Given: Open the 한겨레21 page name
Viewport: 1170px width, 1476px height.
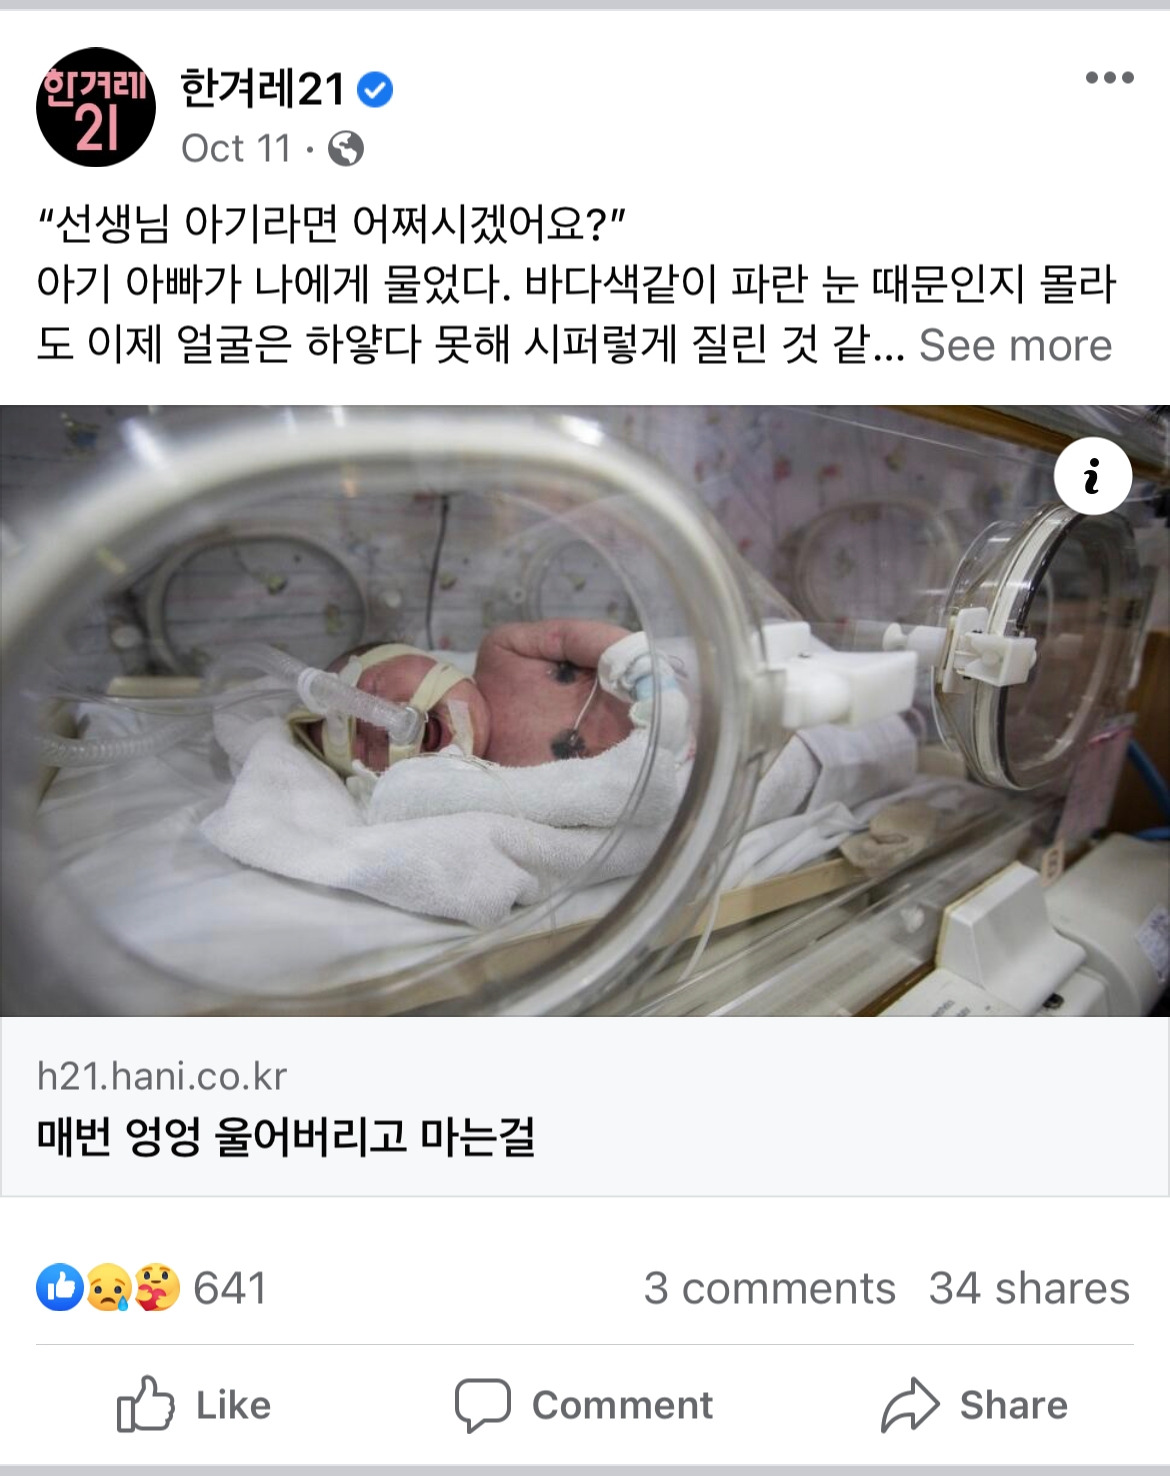Looking at the screenshot, I should tap(262, 89).
